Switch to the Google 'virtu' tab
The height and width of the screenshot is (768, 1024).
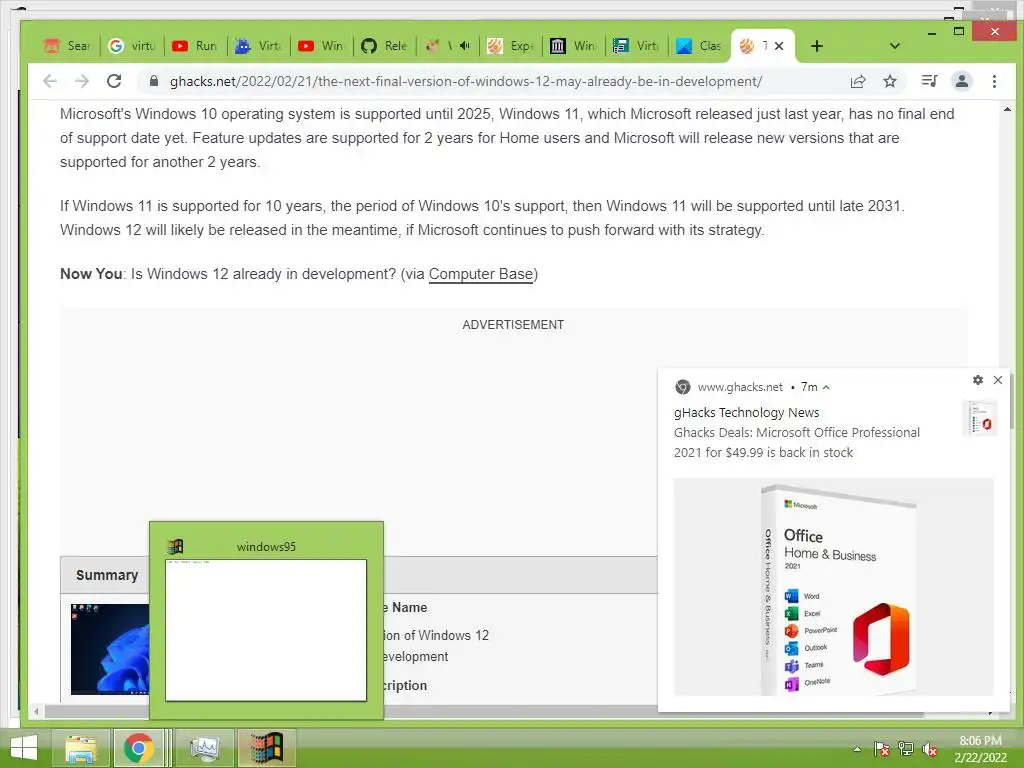coord(132,46)
